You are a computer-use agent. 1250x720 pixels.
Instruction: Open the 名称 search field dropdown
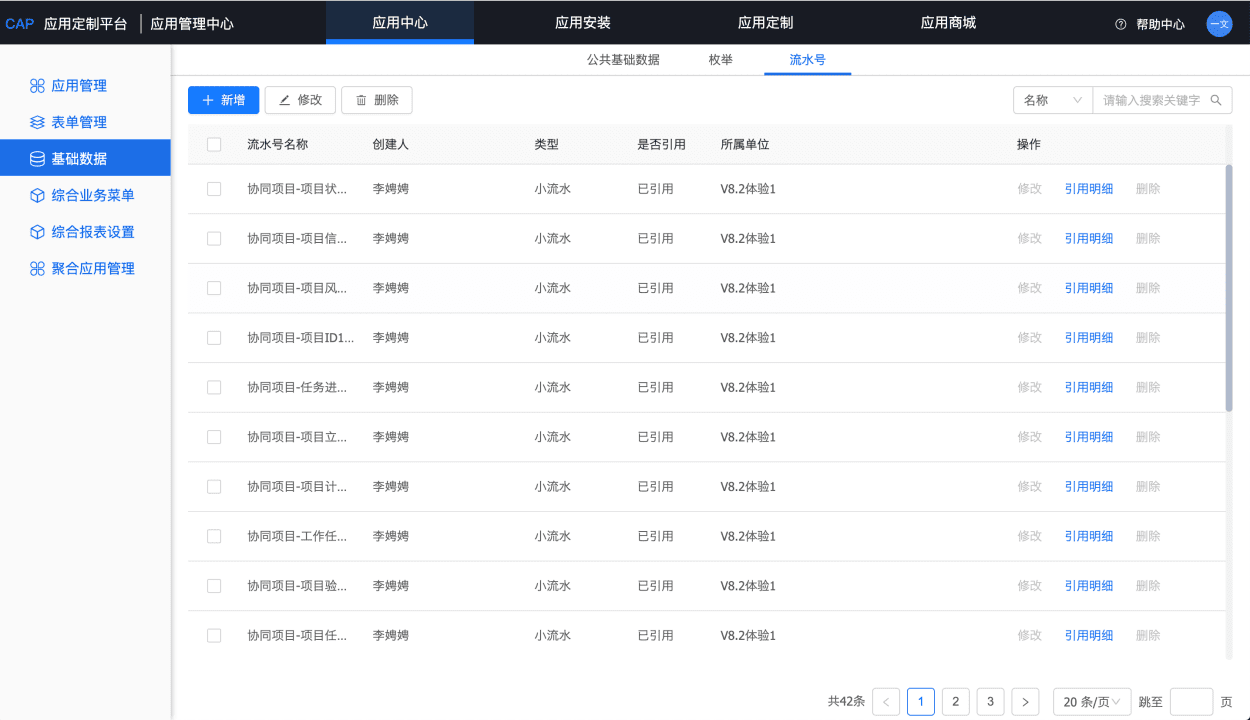[x=1052, y=100]
